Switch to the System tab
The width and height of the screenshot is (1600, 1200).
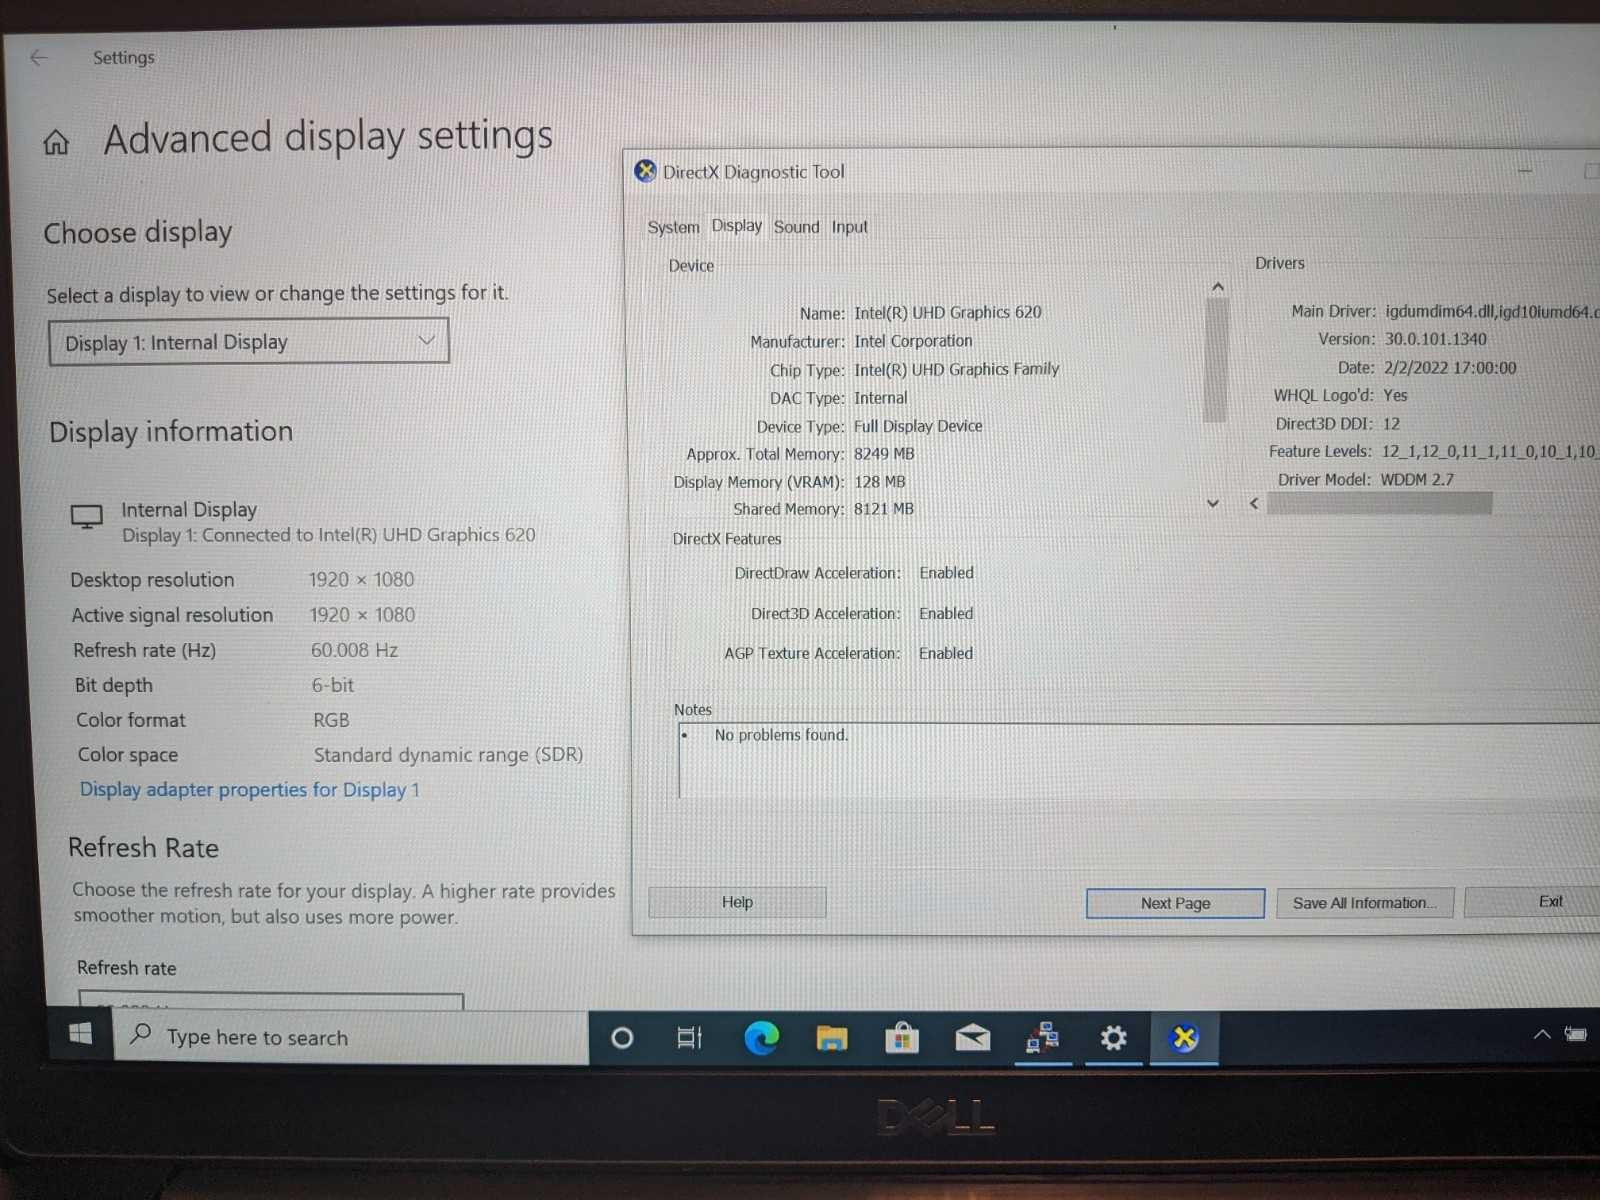(x=673, y=227)
